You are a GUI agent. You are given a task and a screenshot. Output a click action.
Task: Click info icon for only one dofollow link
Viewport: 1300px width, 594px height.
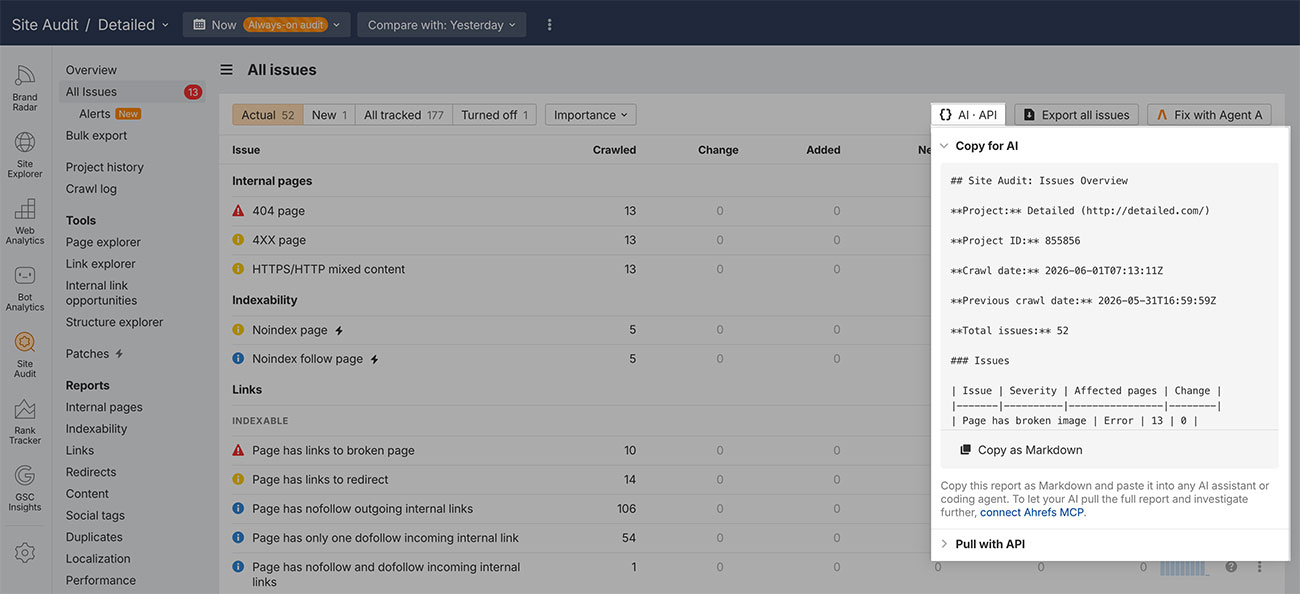pyautogui.click(x=238, y=538)
